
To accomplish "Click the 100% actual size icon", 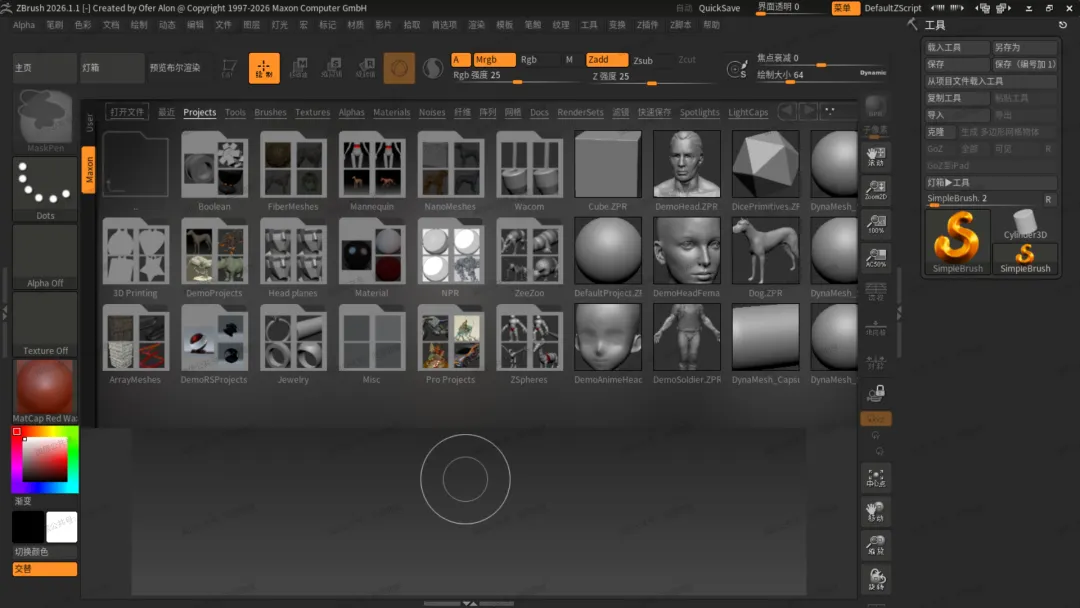I will 875,224.
